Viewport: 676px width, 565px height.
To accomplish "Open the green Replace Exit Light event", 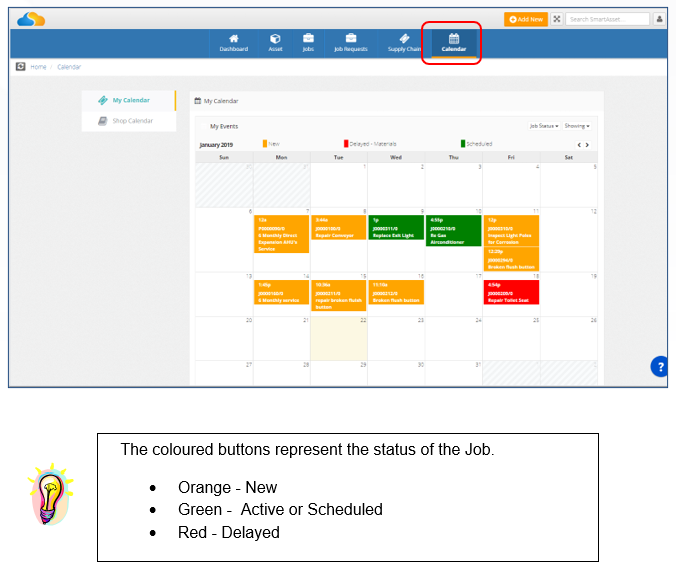I will (396, 228).
